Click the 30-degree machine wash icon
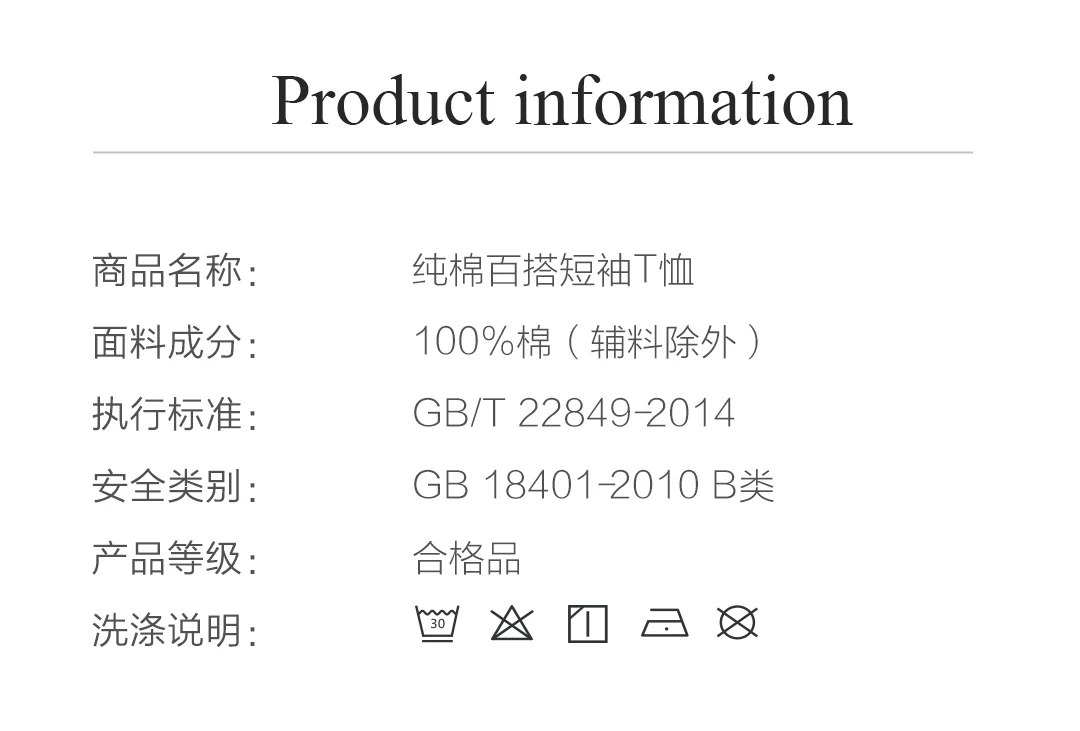1080x731 pixels. coord(437,624)
